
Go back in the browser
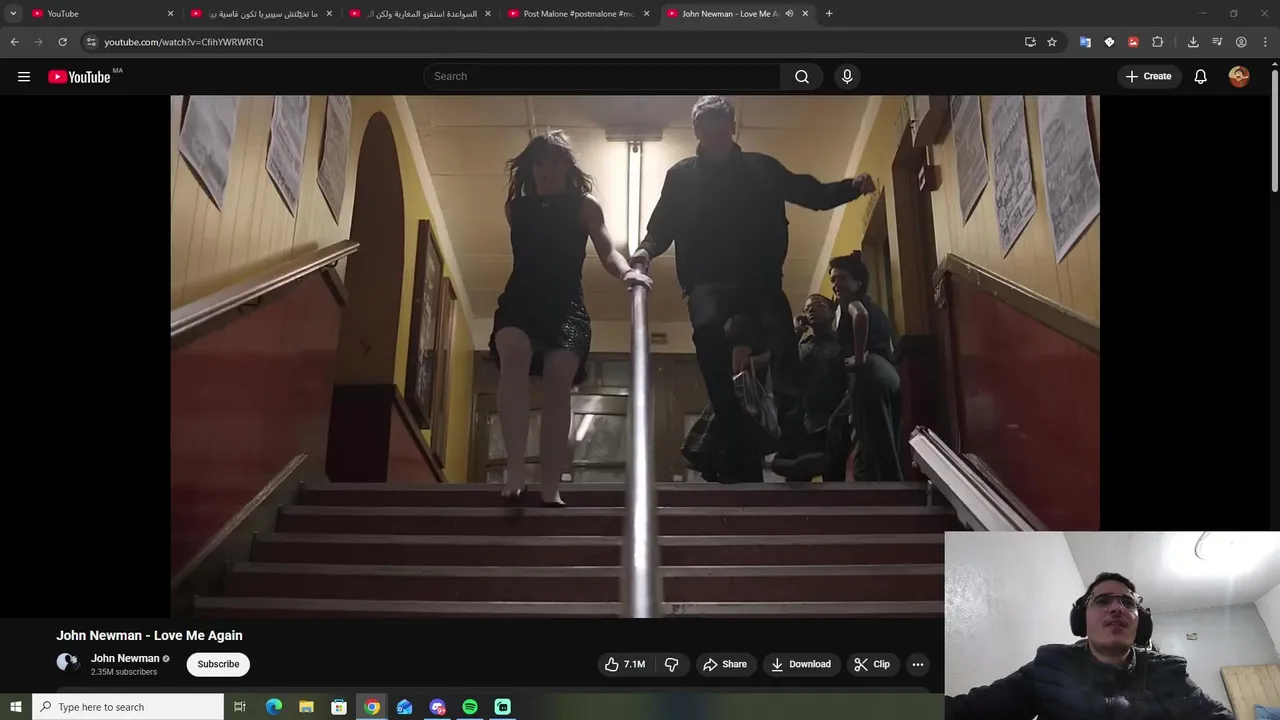click(x=14, y=42)
